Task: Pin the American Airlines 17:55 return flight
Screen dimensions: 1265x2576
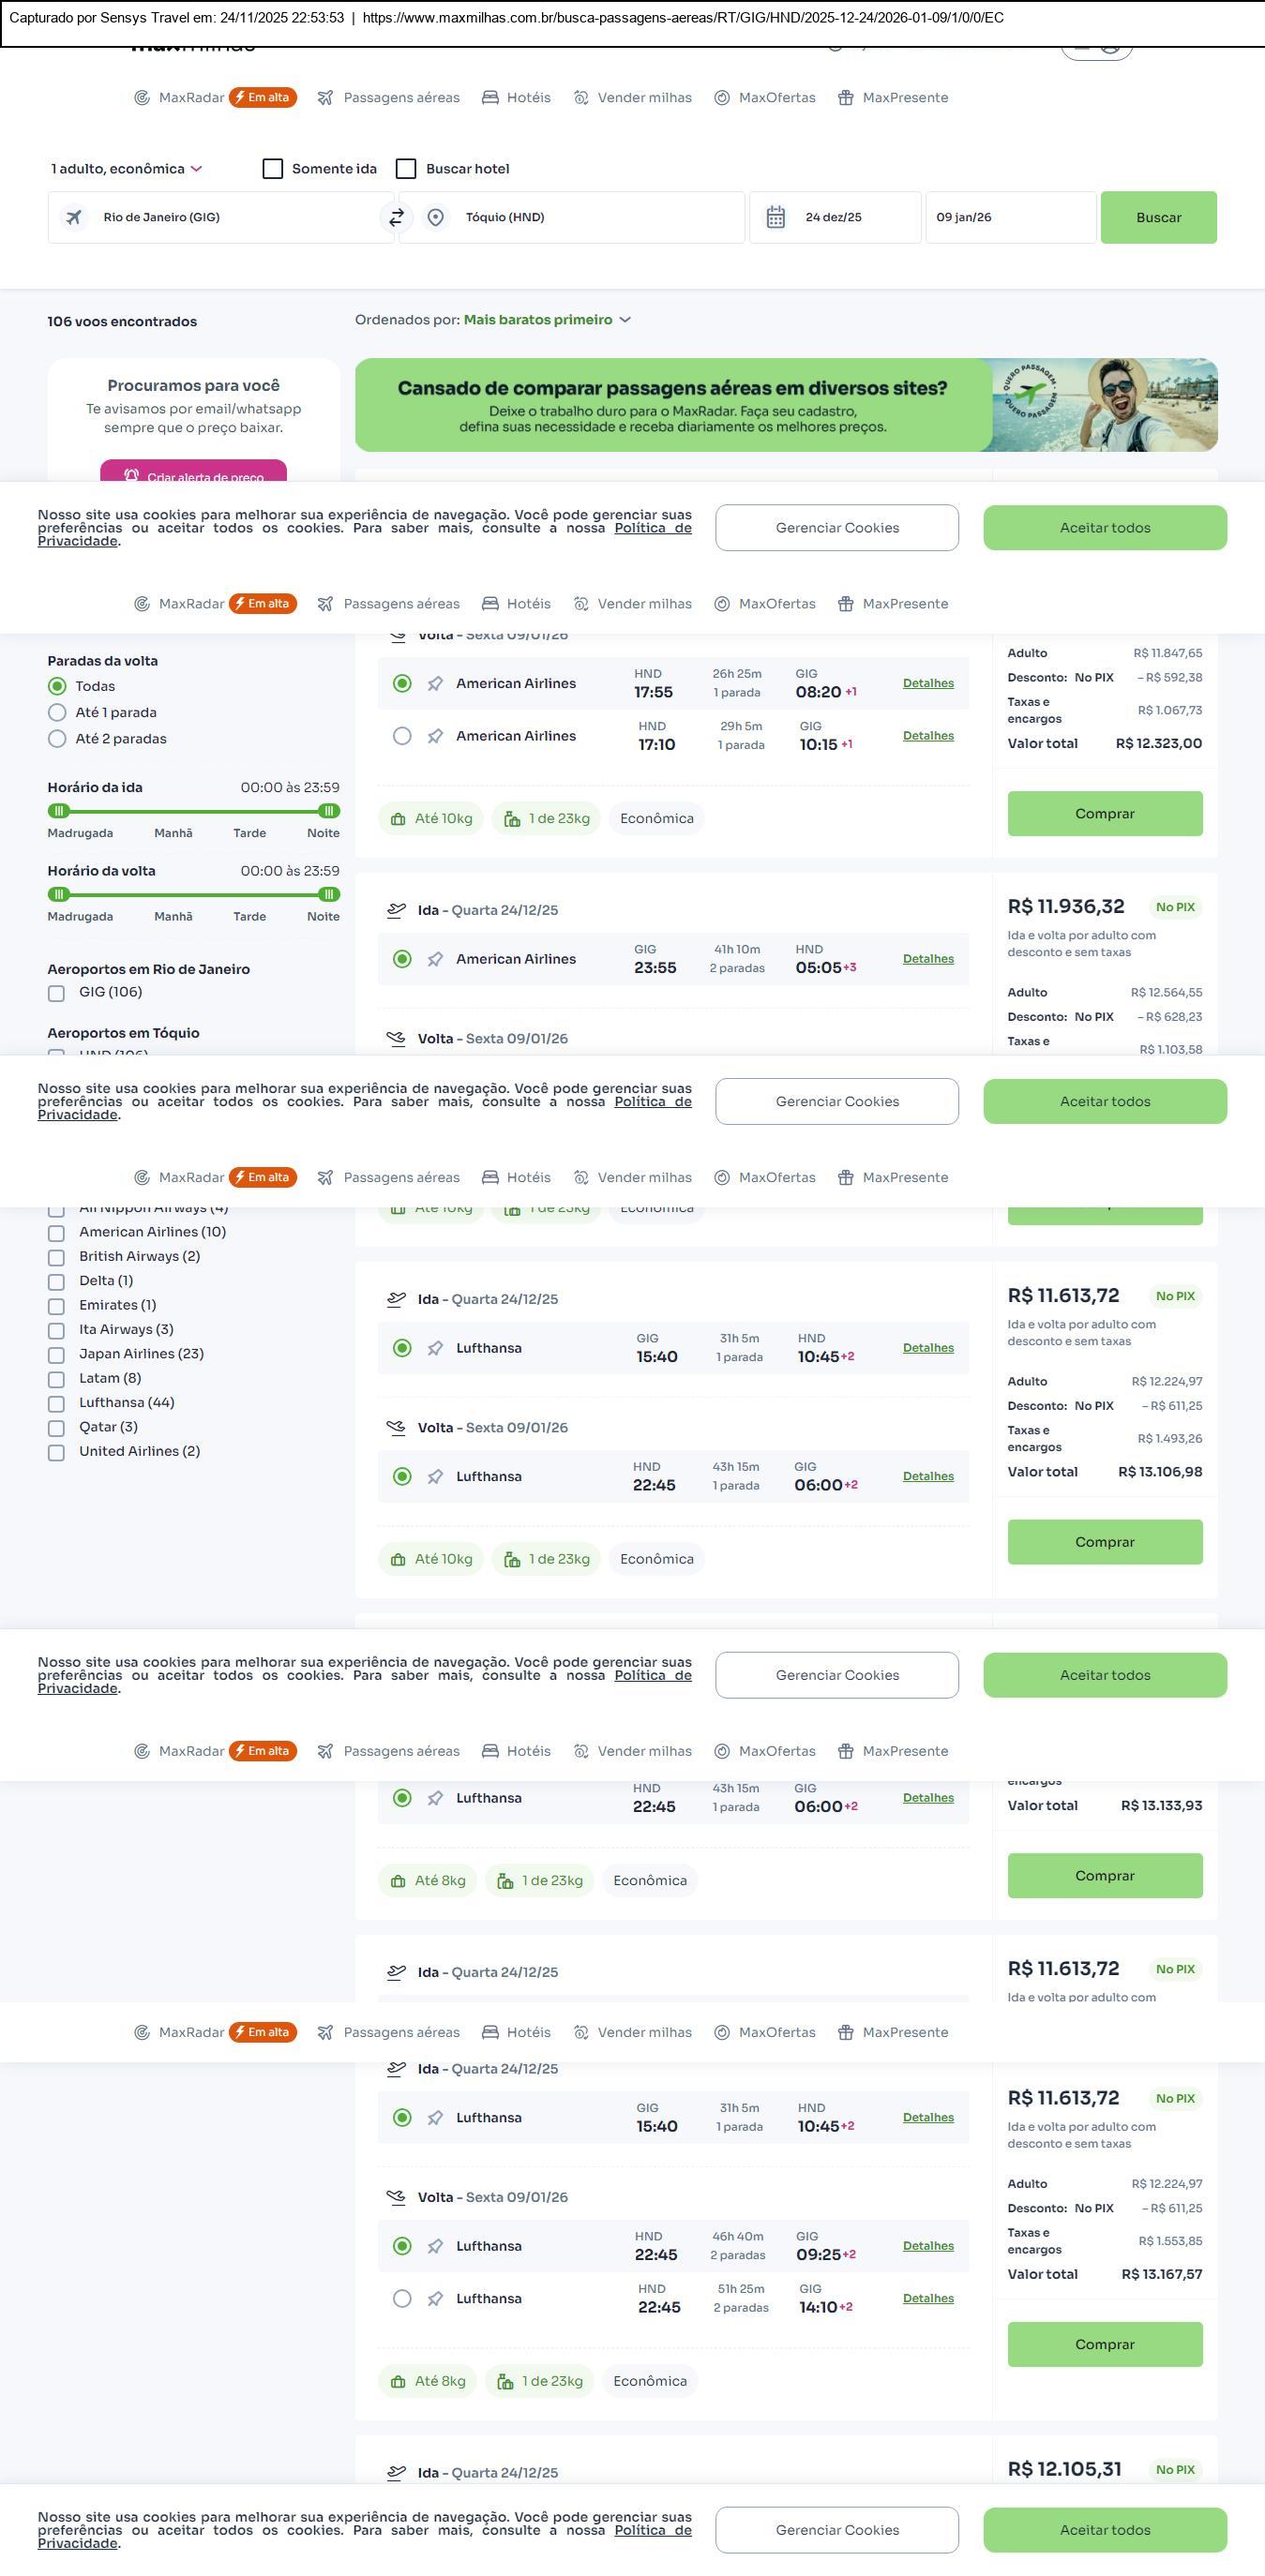Action: pos(435,684)
